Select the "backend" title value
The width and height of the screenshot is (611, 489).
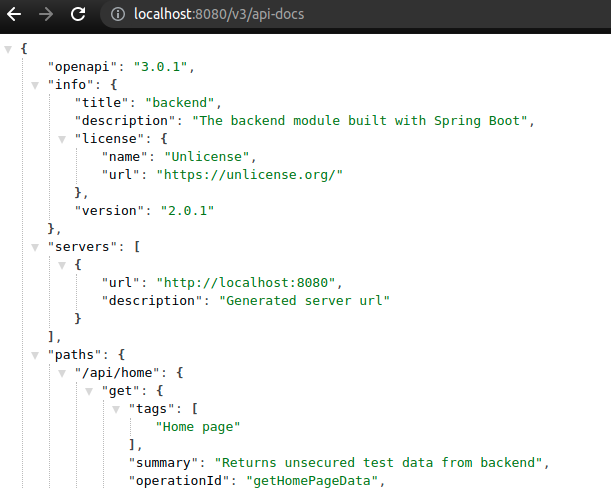[180, 102]
